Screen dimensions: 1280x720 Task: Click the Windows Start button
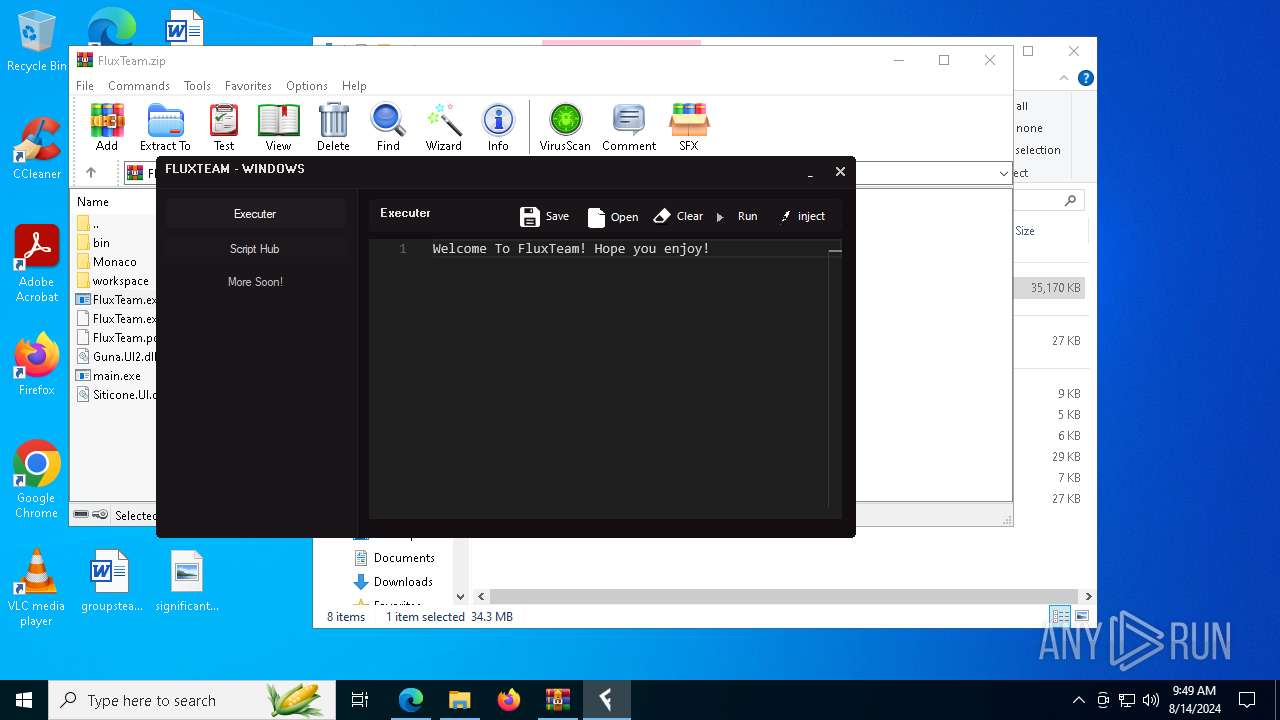24,700
